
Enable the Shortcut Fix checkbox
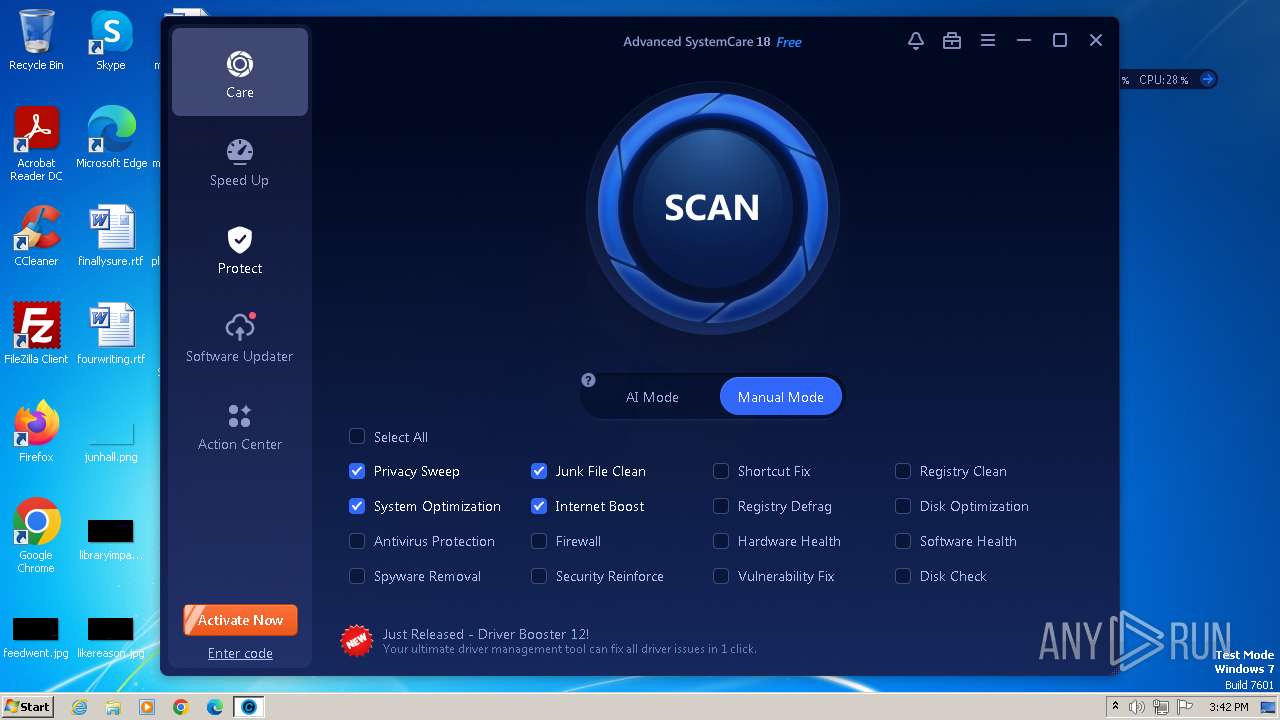721,470
